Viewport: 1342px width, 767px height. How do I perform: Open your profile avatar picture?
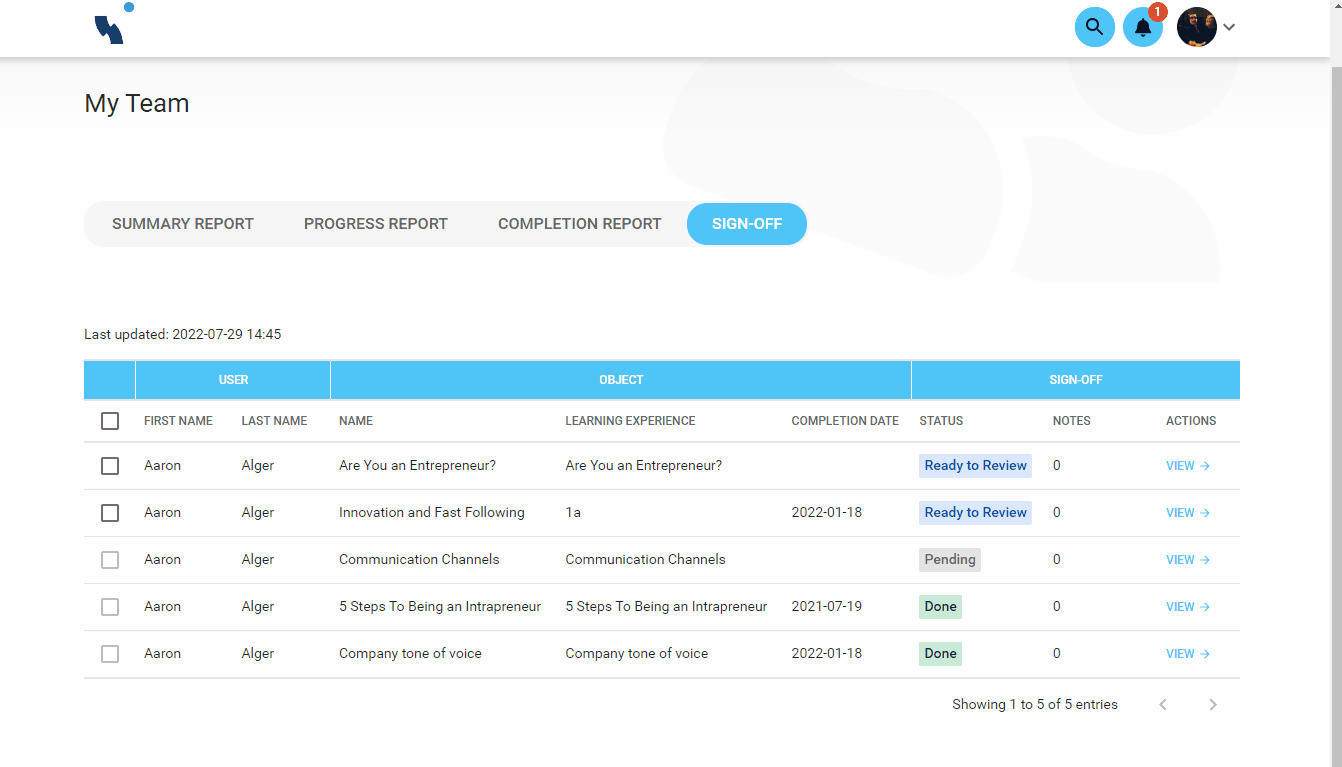tap(1196, 27)
